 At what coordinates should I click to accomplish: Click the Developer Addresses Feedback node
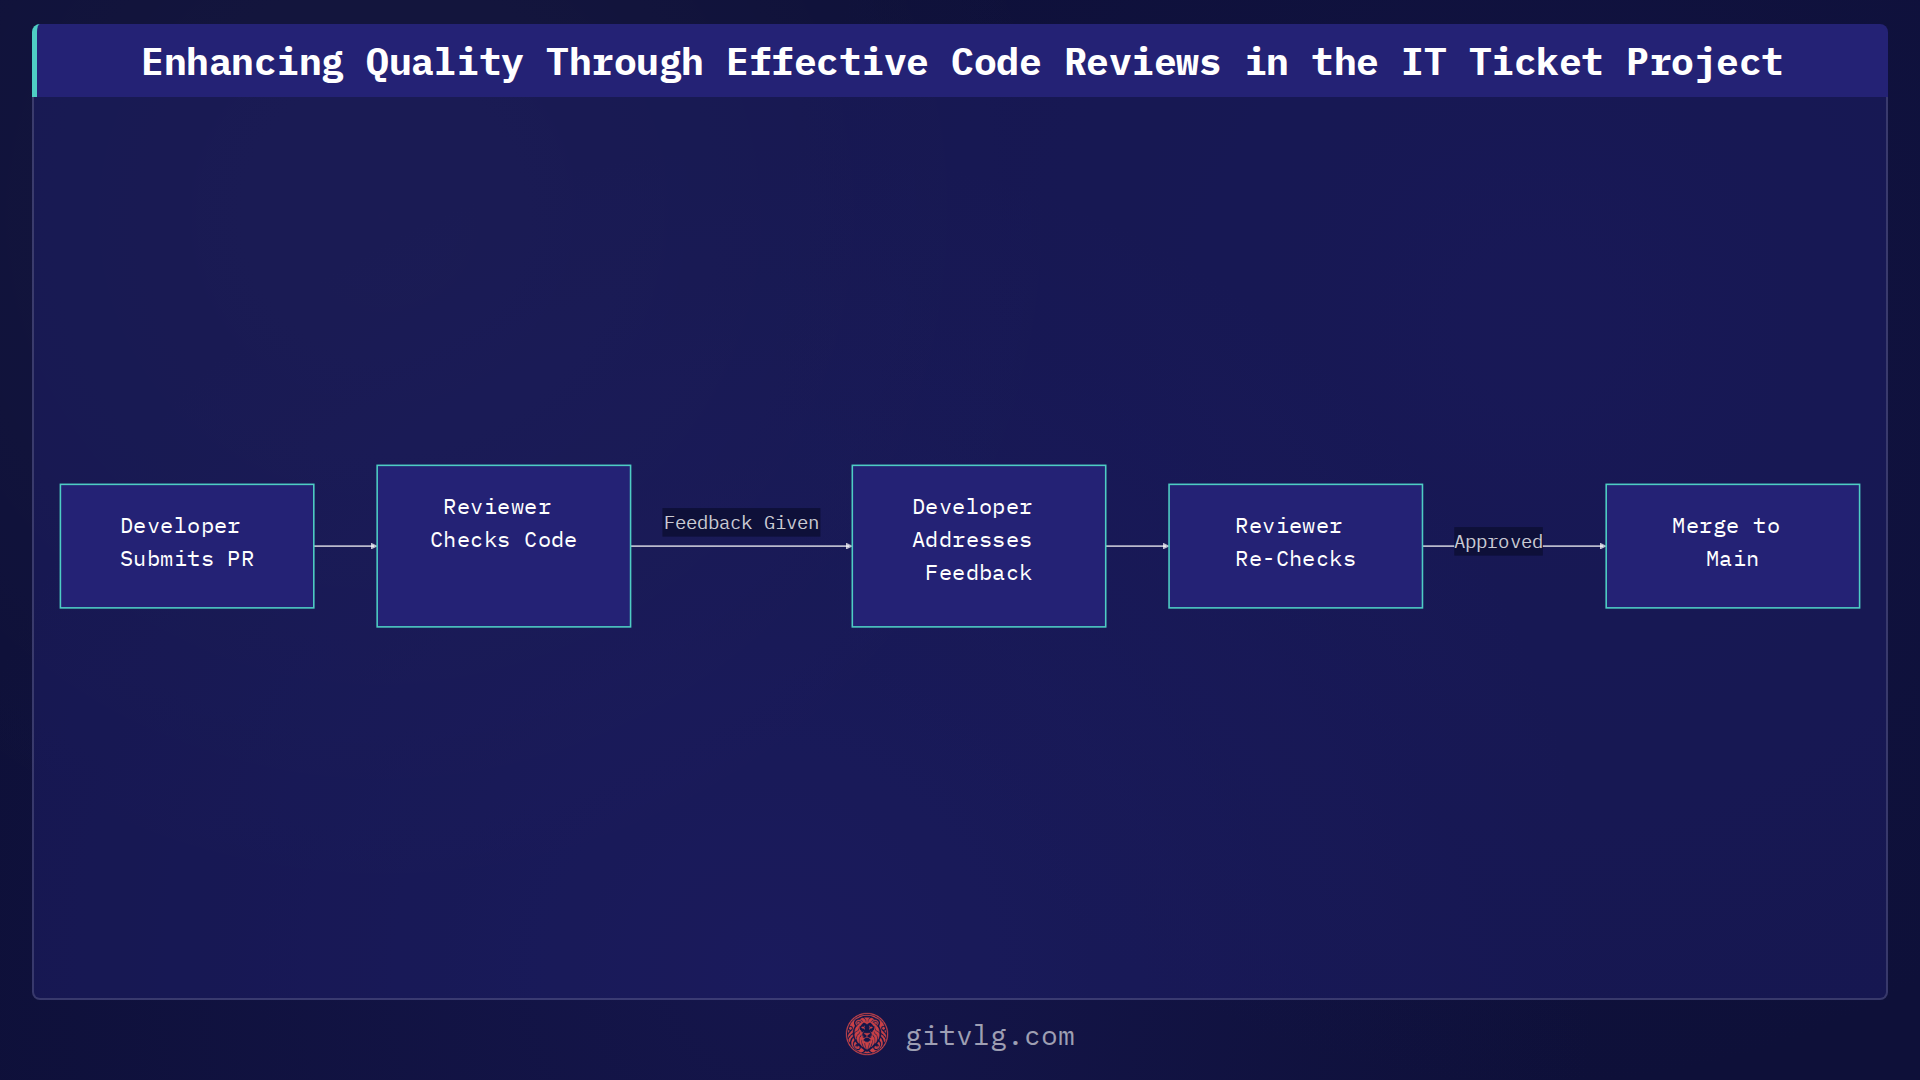click(978, 546)
